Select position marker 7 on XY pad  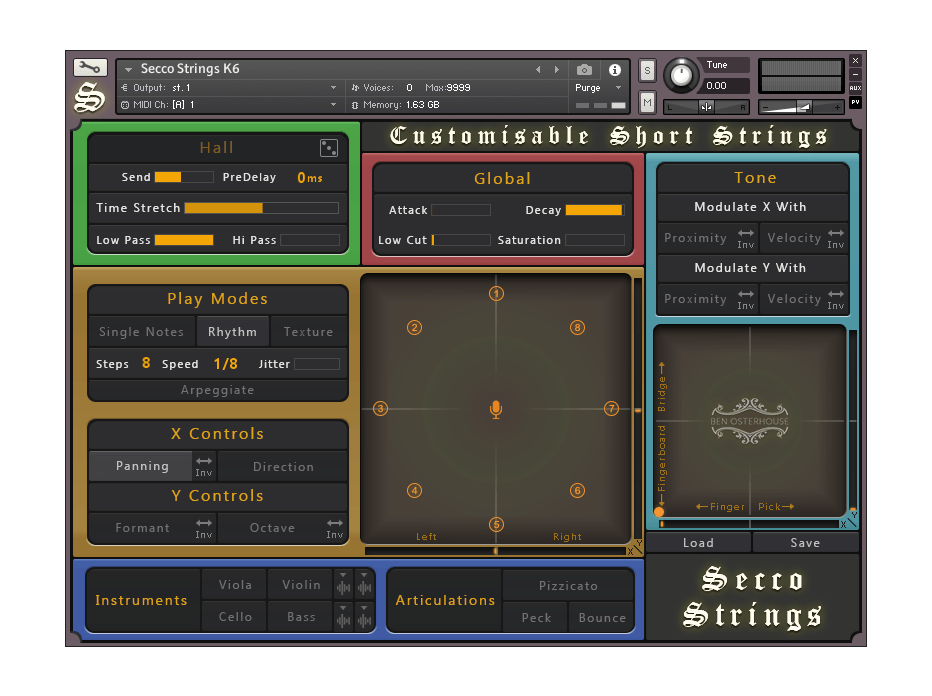(611, 409)
